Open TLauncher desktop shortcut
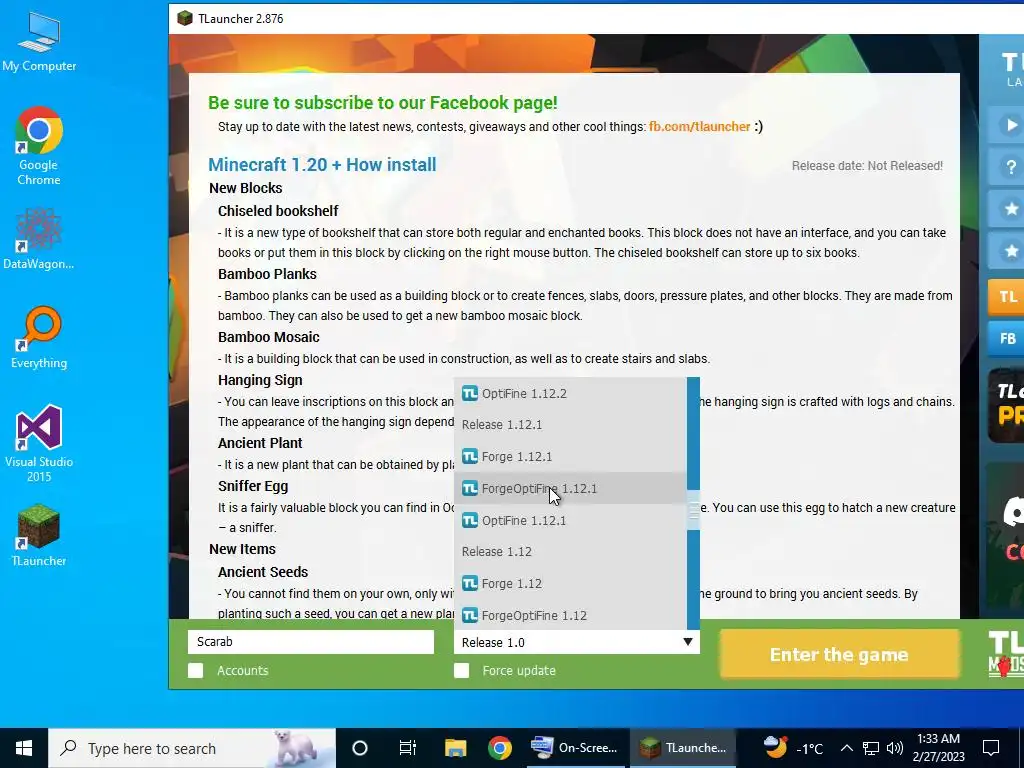The width and height of the screenshot is (1024, 768). [39, 535]
